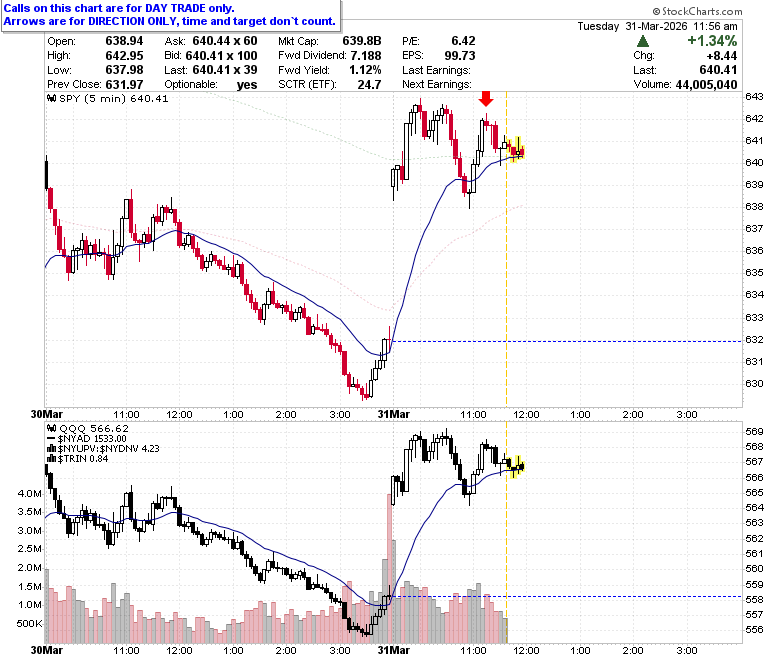Screen dimensions: 780x659
Task: Click the +1.34% percent change value
Action: pos(712,41)
